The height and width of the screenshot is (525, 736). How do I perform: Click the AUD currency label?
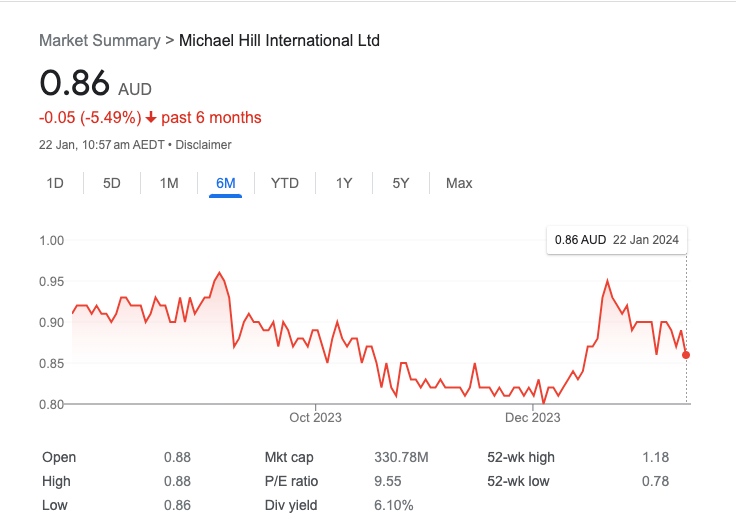(135, 89)
